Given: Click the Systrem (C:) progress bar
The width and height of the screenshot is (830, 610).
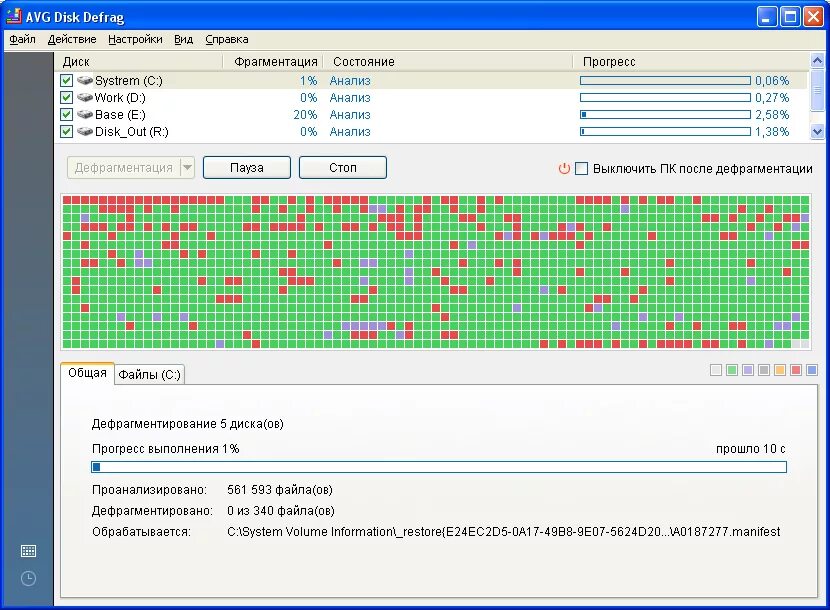Looking at the screenshot, I should pyautogui.click(x=665, y=80).
